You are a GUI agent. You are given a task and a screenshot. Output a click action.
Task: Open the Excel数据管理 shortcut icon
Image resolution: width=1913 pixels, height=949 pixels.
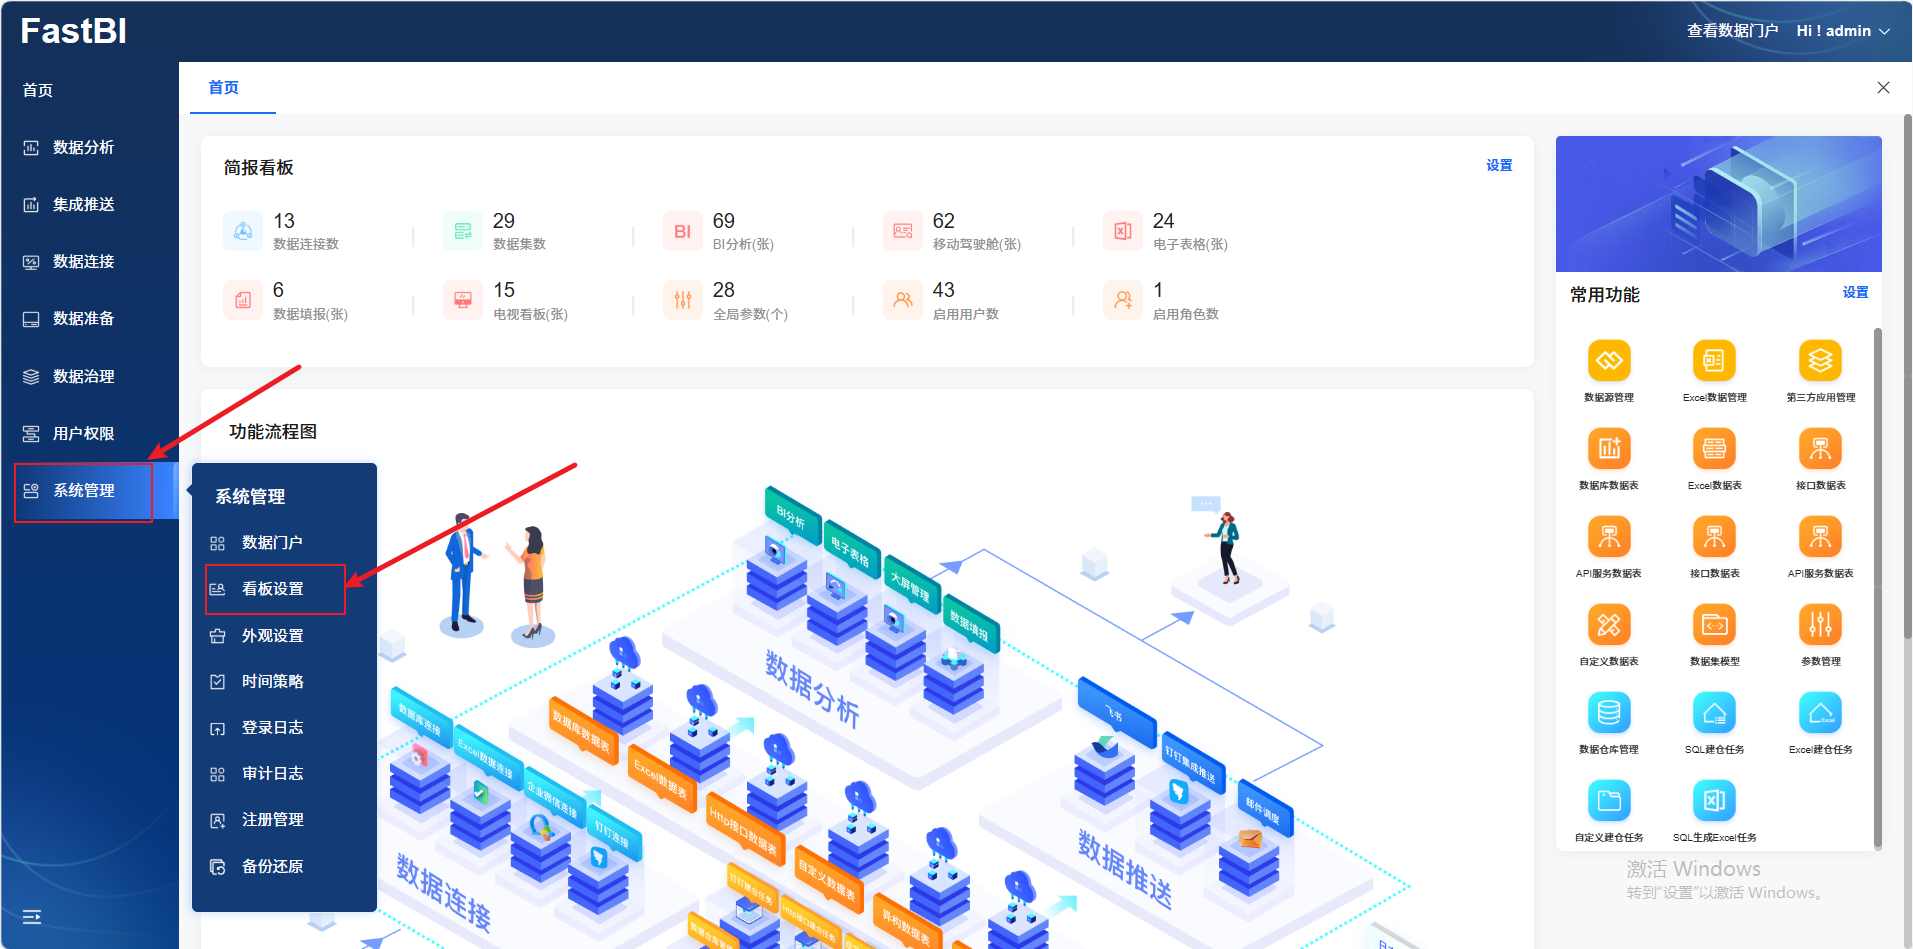tap(1713, 361)
